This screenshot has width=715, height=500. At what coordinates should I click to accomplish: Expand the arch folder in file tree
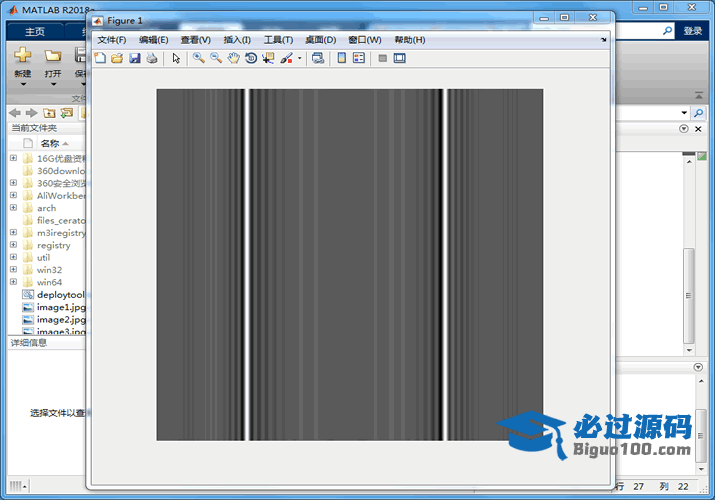[13, 208]
